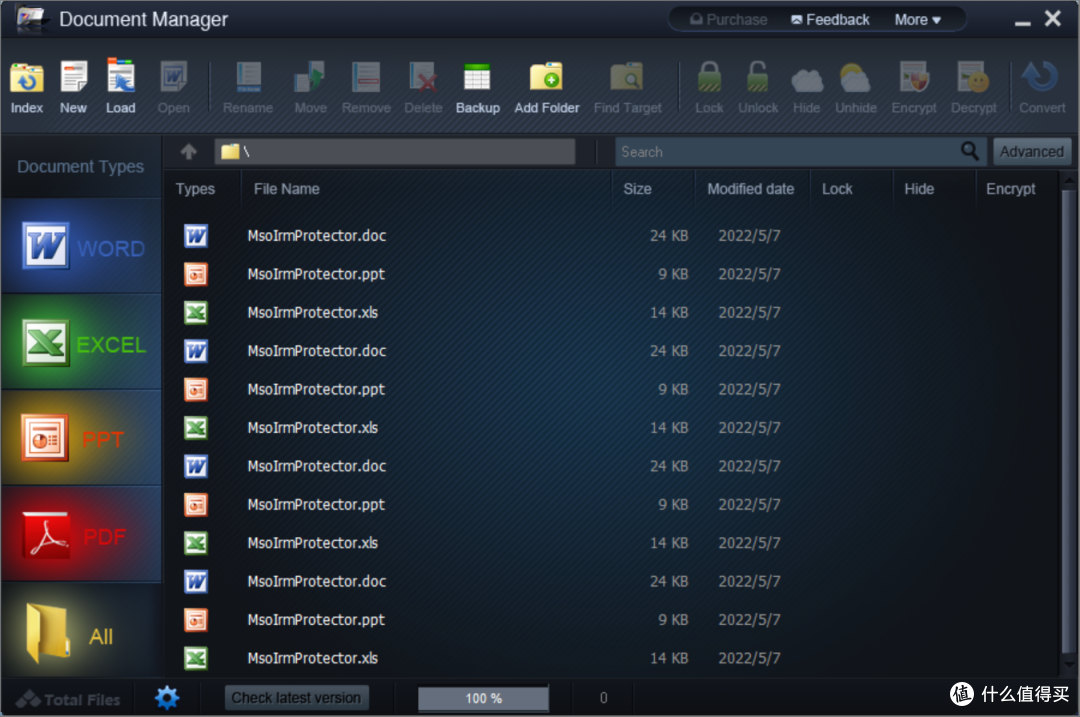Click the Search input field
The image size is (1080, 717).
point(785,152)
